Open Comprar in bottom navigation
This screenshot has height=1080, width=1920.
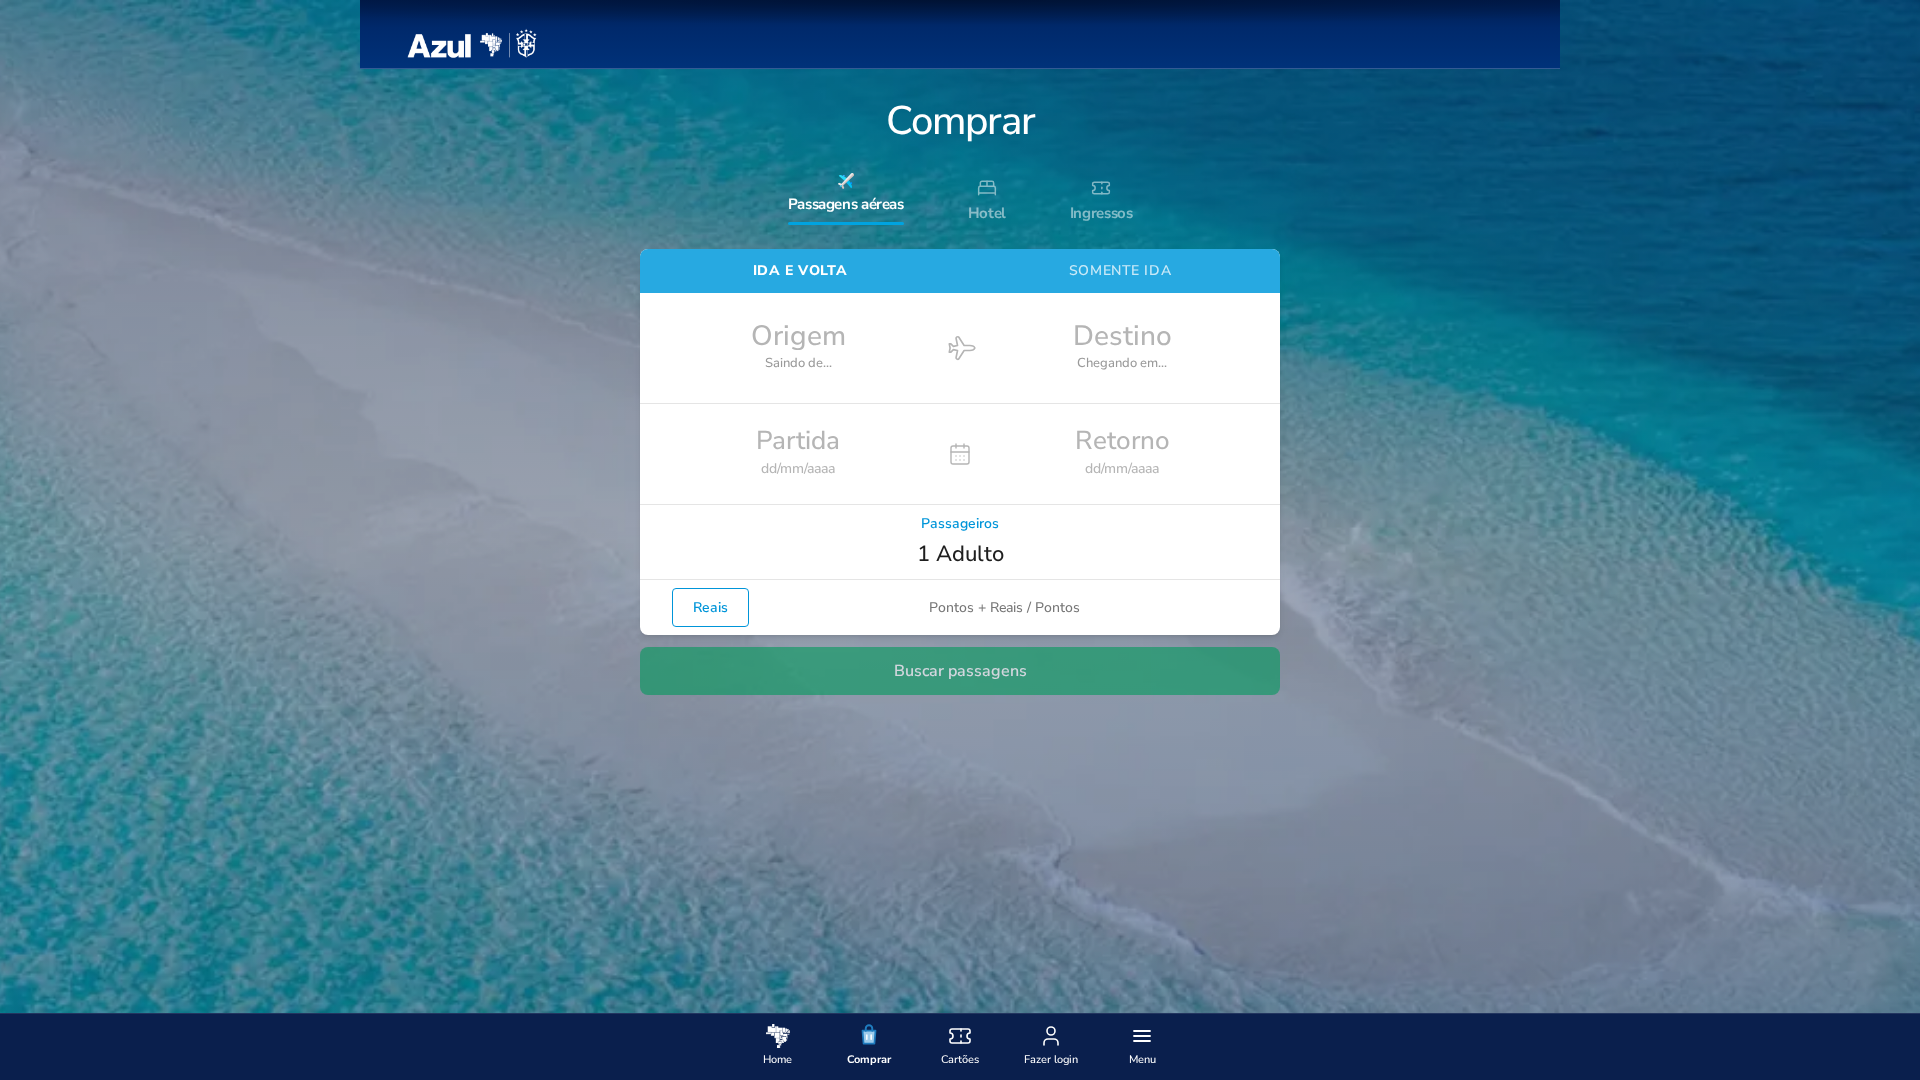click(869, 1045)
